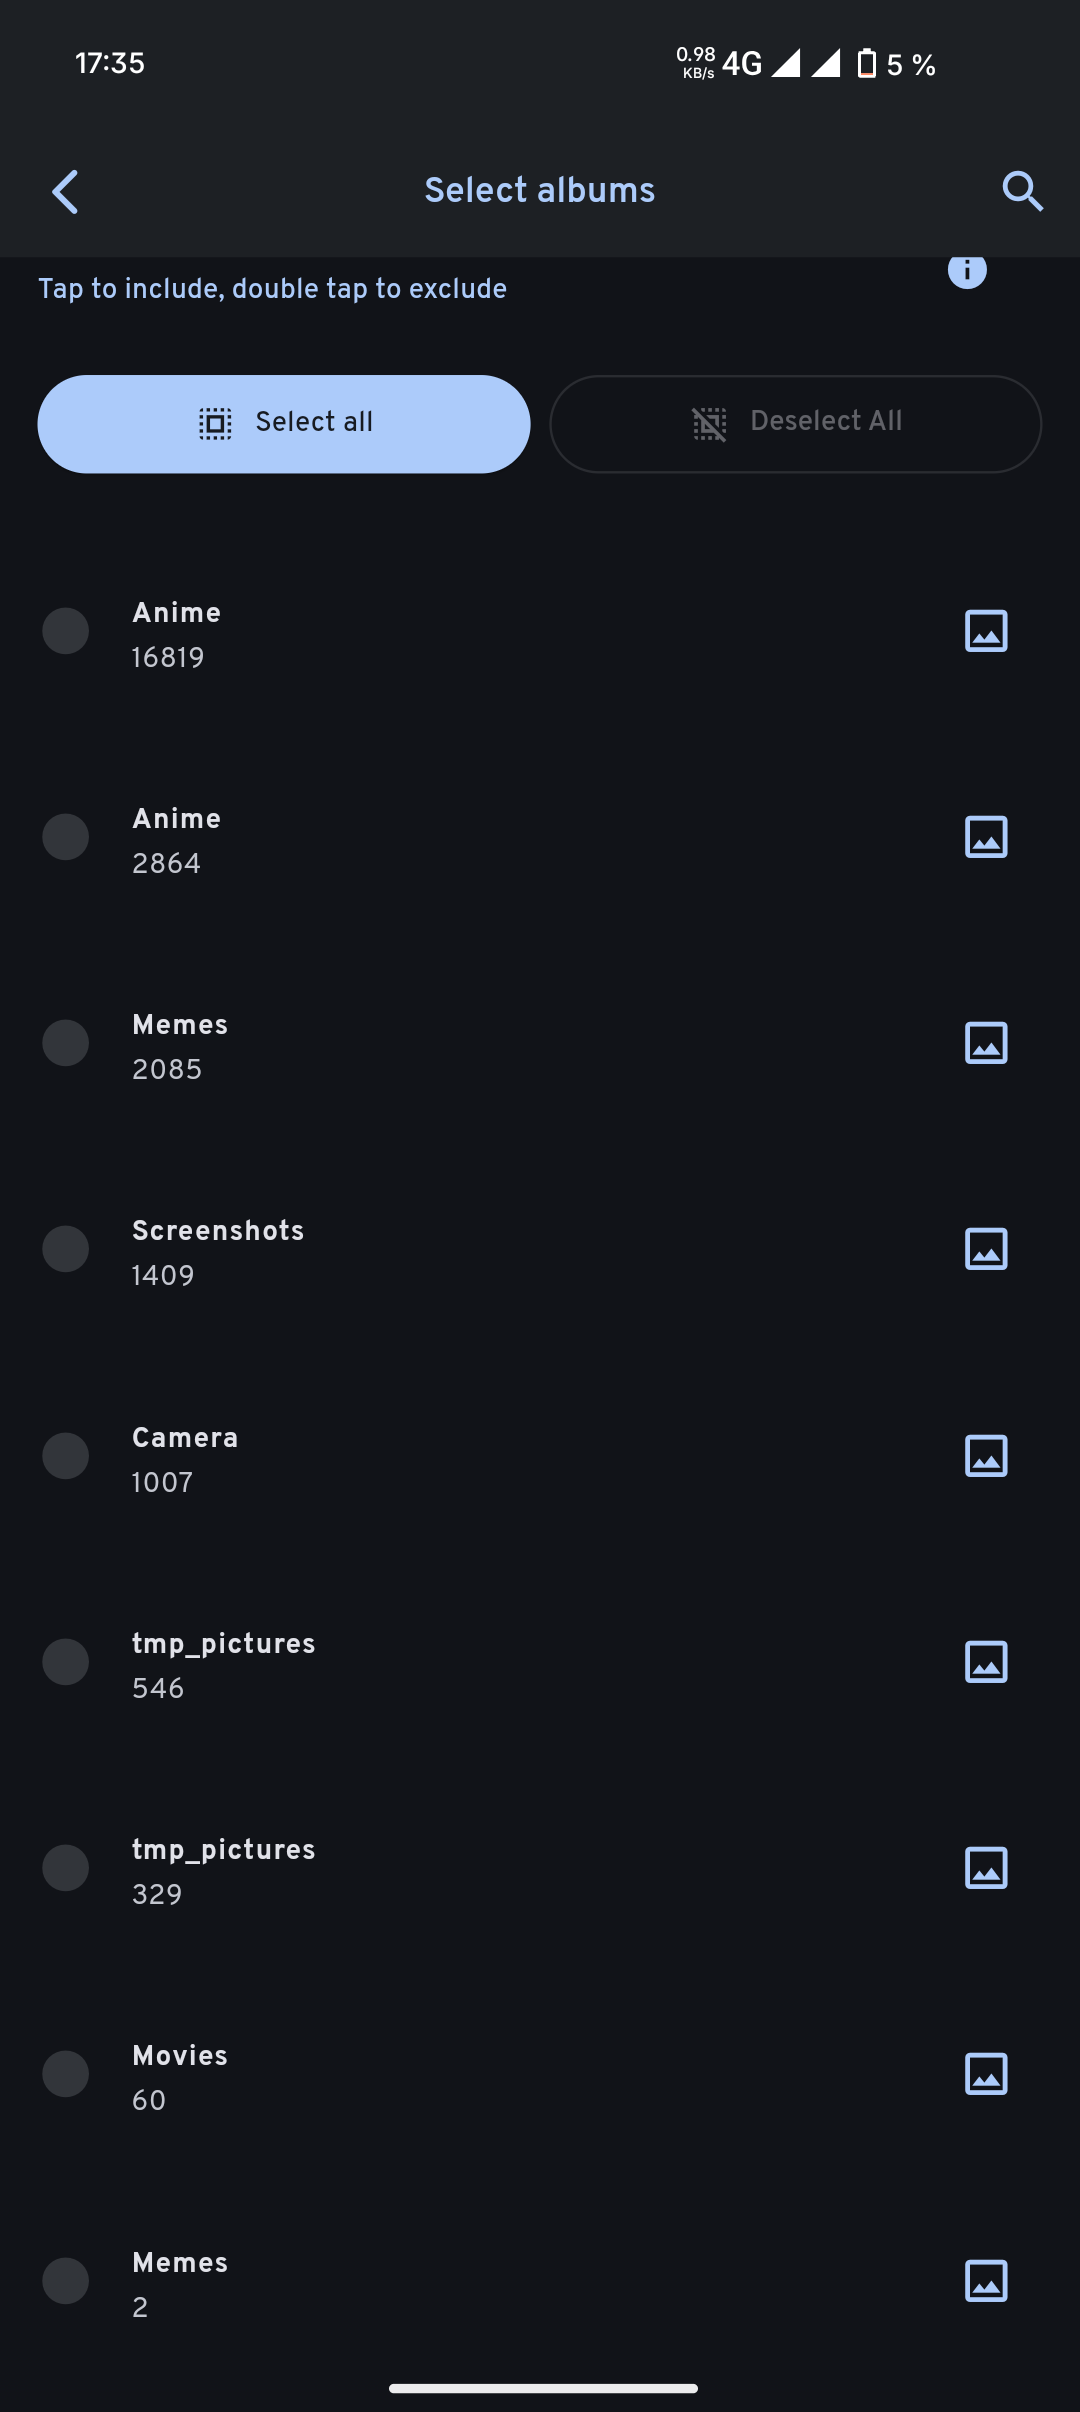The width and height of the screenshot is (1080, 2412).
Task: Toggle selection circle for the Camera album
Action: pyautogui.click(x=66, y=1456)
